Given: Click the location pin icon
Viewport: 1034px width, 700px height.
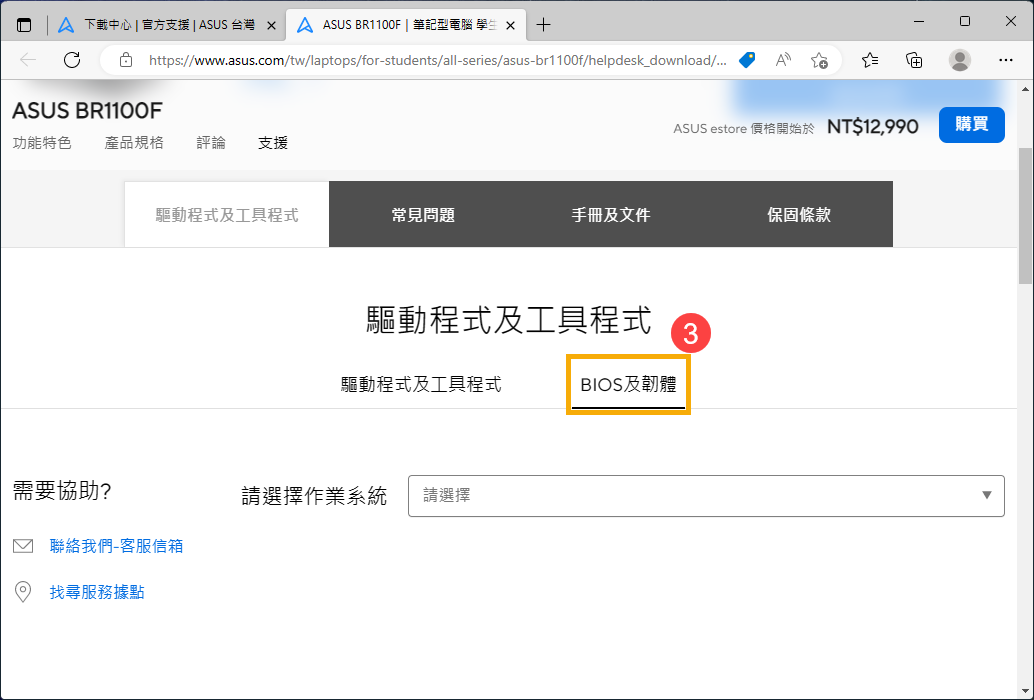Looking at the screenshot, I should [x=23, y=592].
